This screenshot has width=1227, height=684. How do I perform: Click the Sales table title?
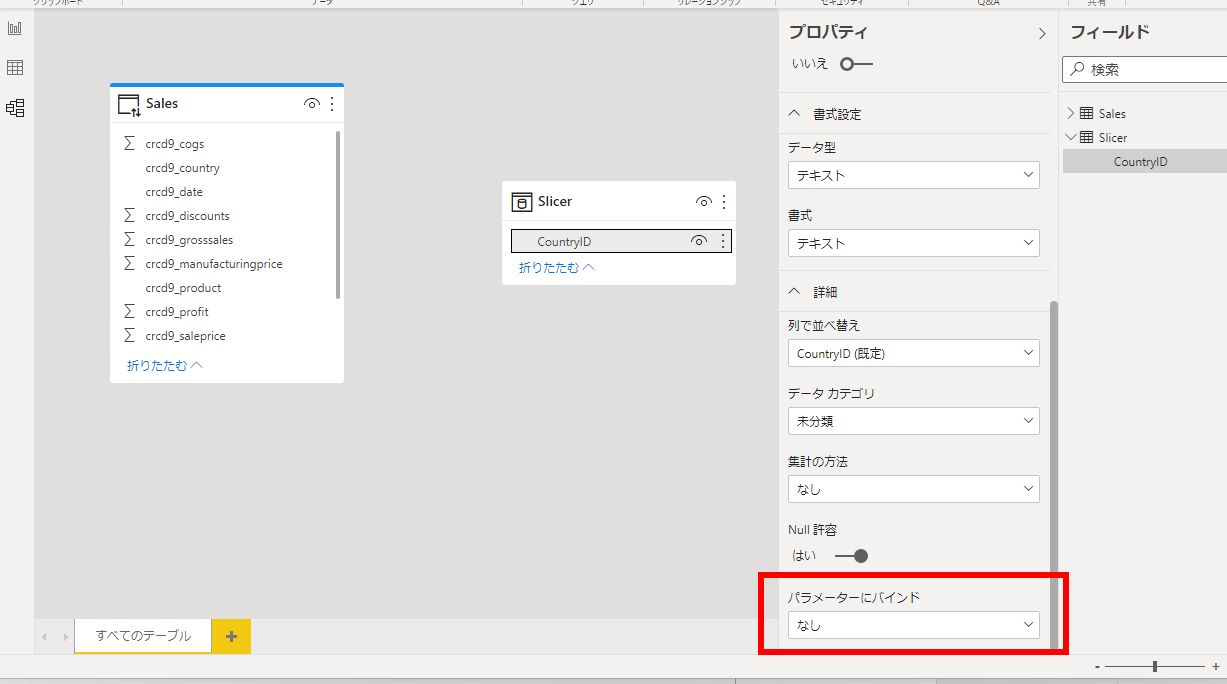pos(162,104)
